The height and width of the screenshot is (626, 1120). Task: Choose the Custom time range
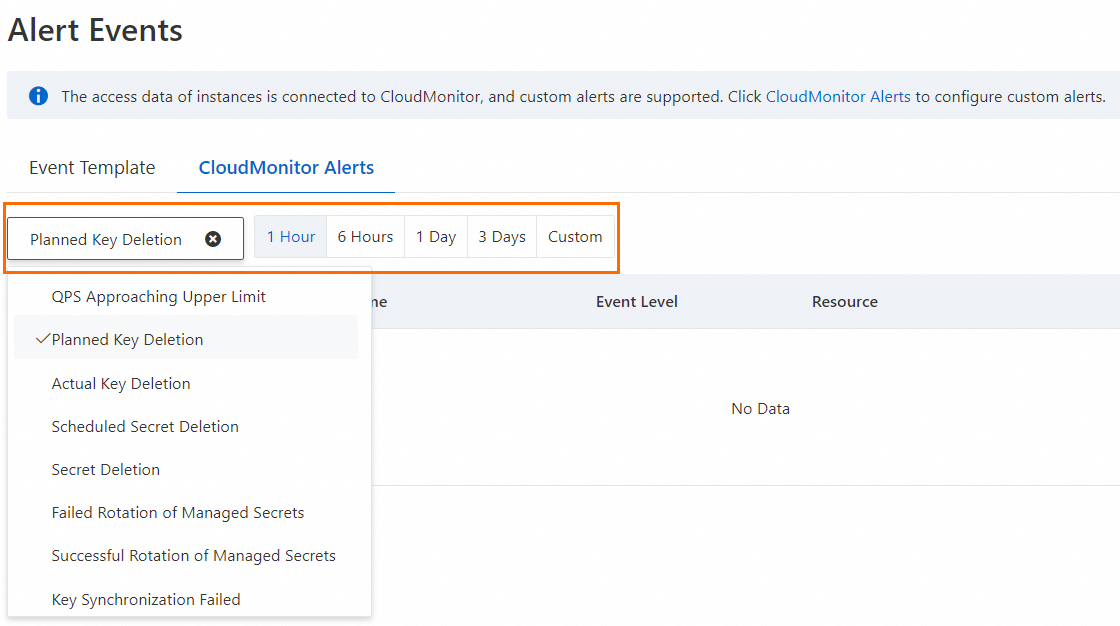tap(575, 237)
